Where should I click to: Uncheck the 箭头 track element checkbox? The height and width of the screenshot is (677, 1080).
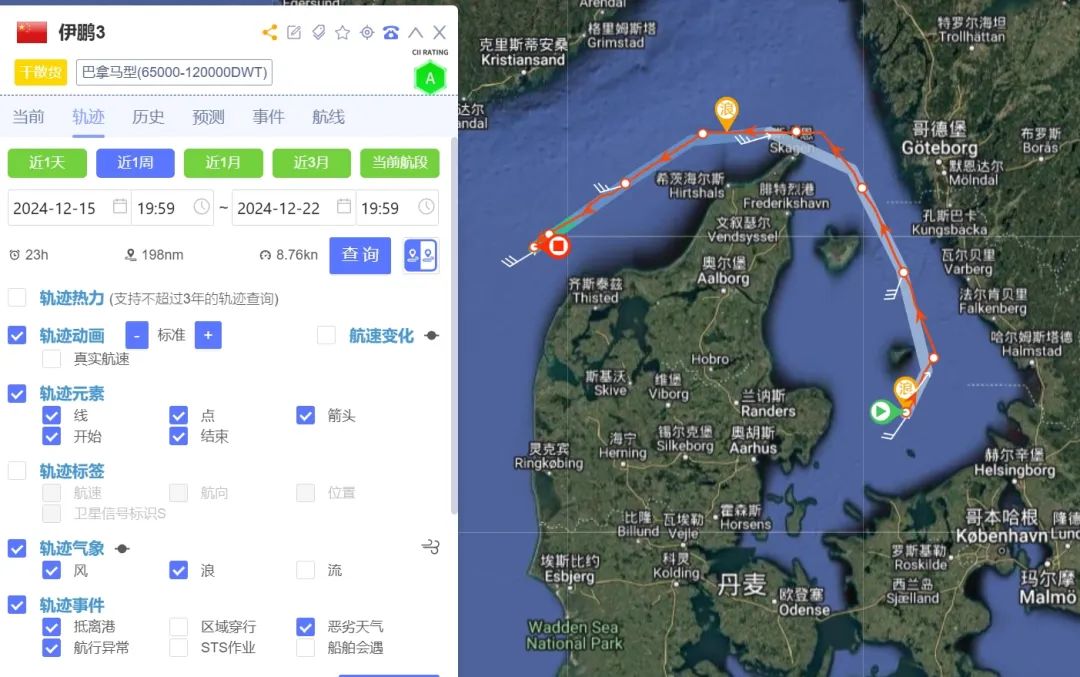(306, 415)
